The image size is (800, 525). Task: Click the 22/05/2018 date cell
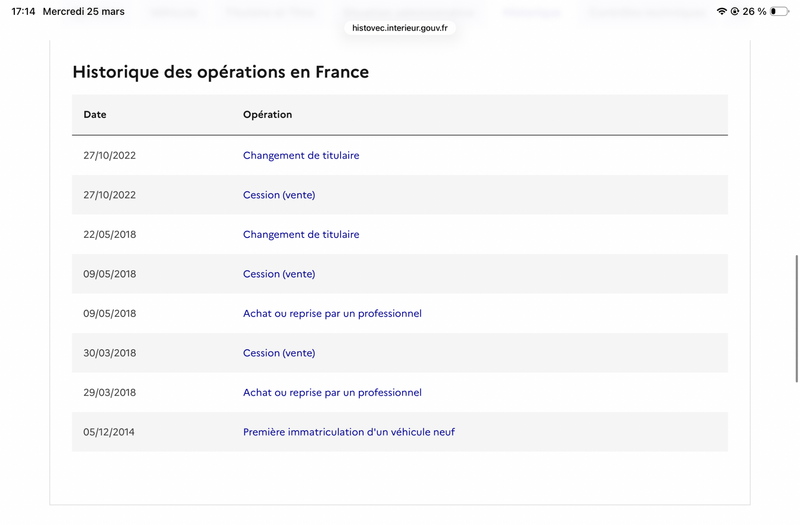(109, 235)
